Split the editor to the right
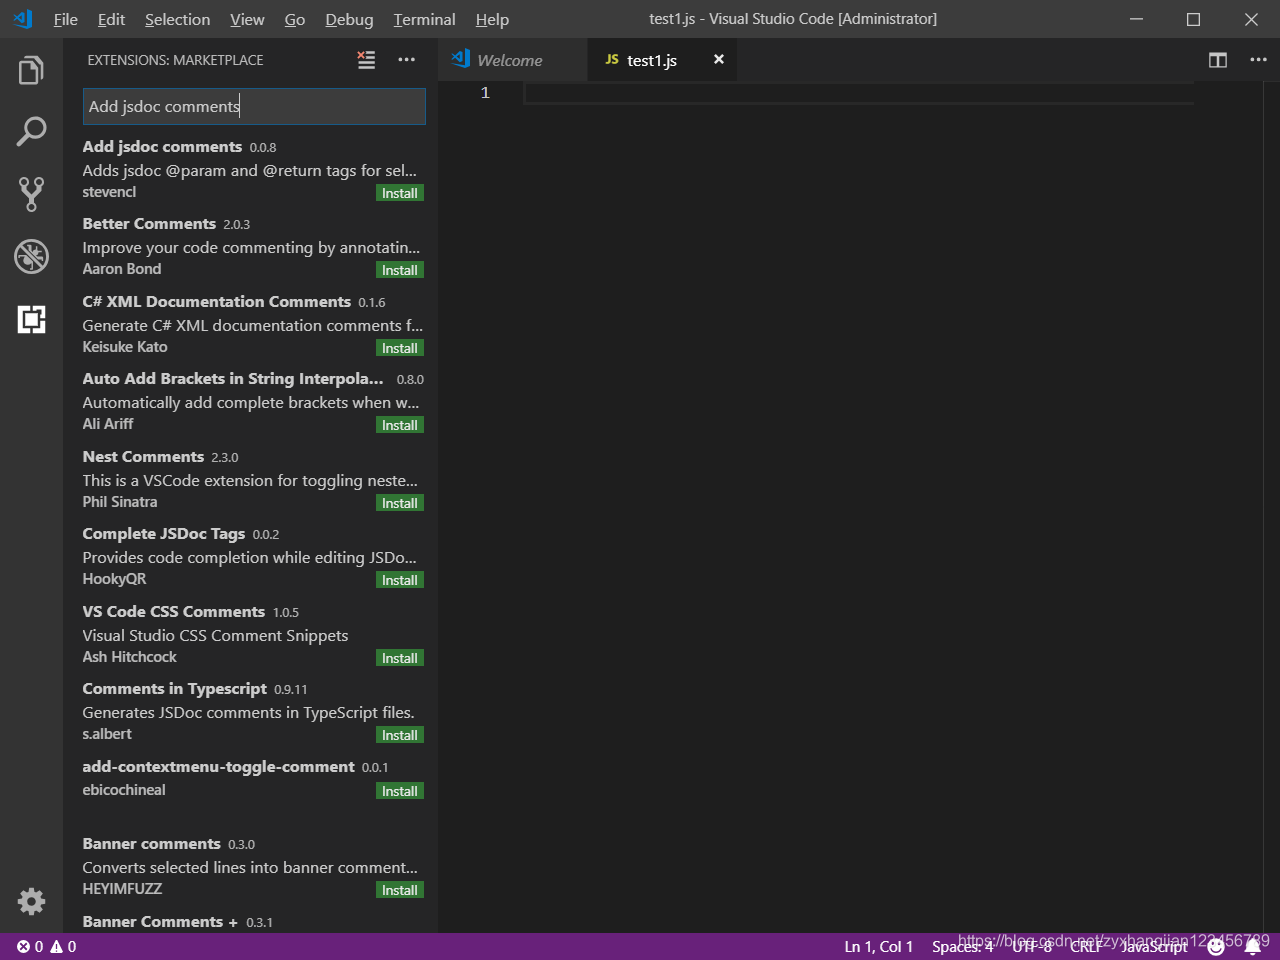1280x960 pixels. pyautogui.click(x=1218, y=60)
